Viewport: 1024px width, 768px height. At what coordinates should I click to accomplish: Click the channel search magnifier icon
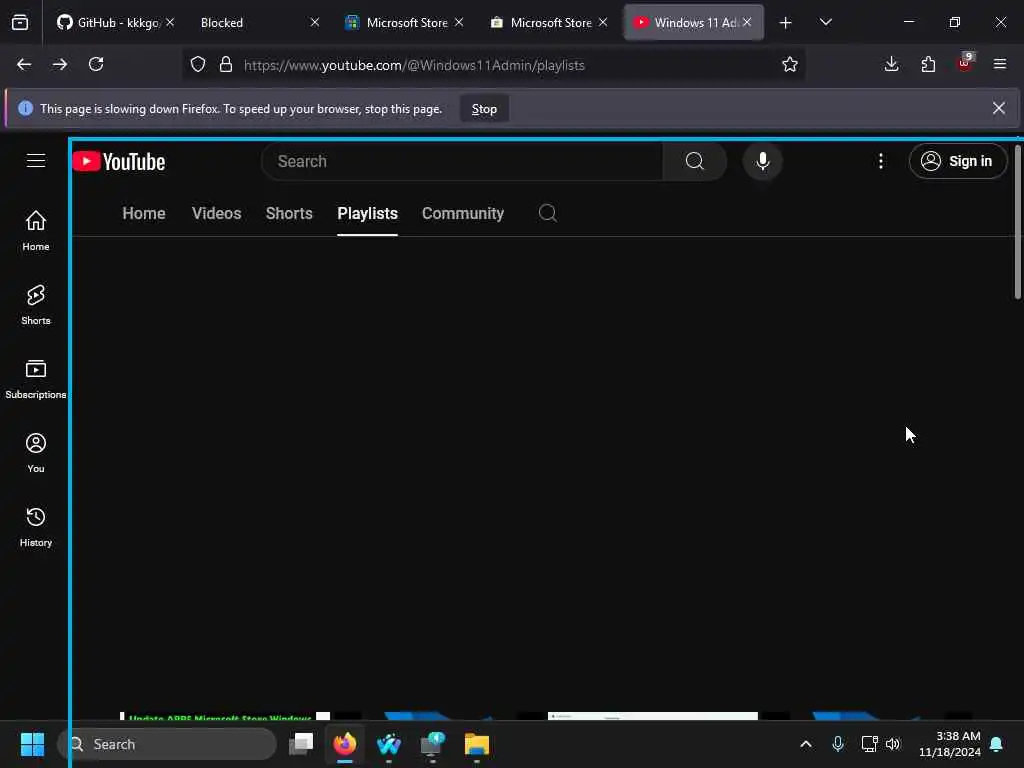(547, 213)
